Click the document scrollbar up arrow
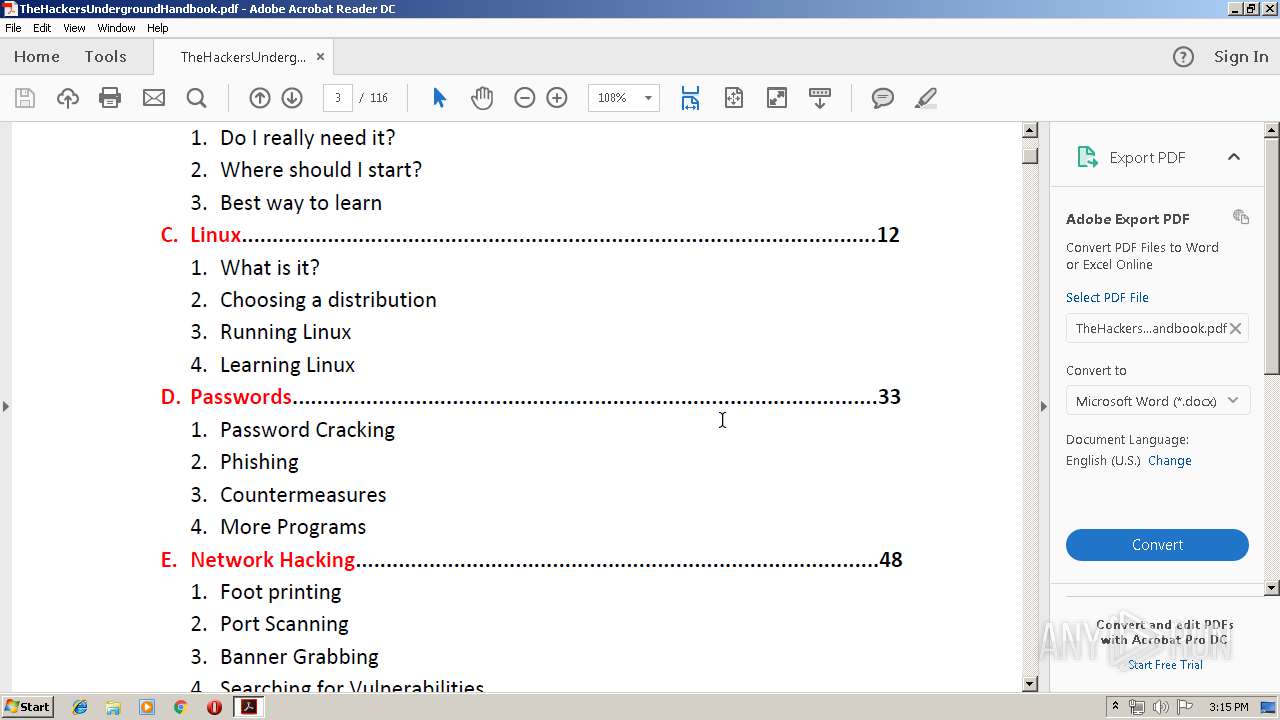This screenshot has height=720, width=1280. pos(1030,131)
